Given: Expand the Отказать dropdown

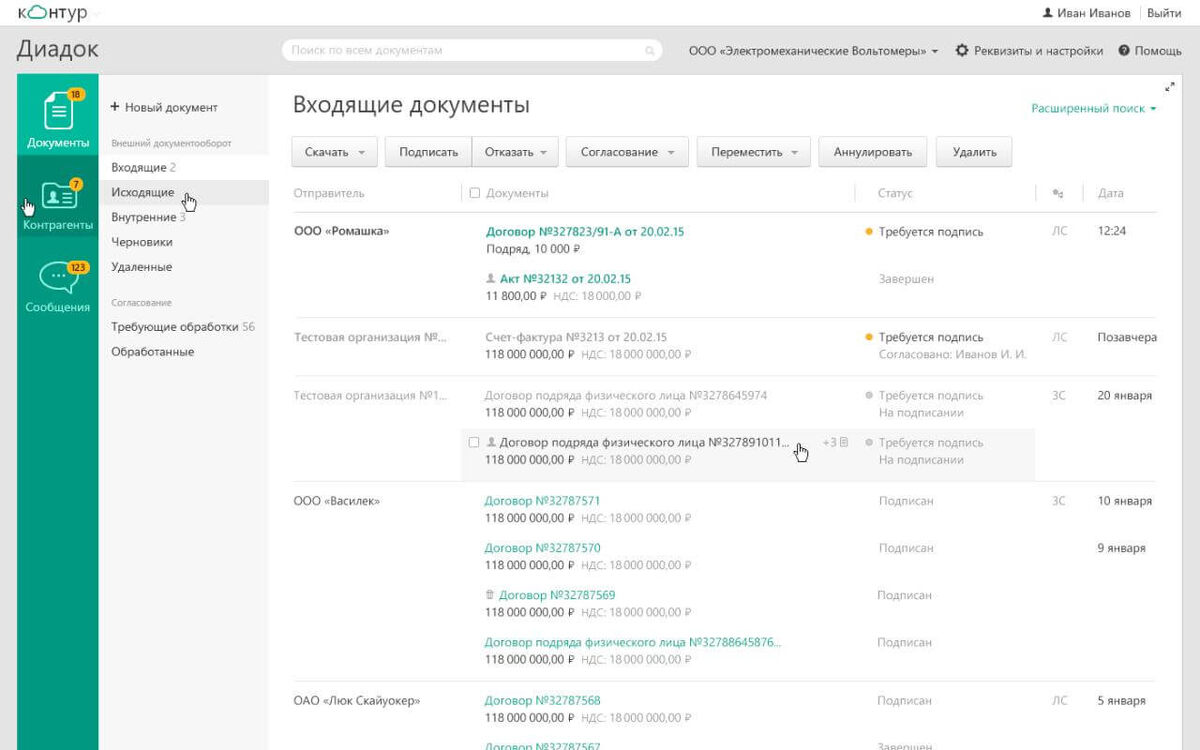Looking at the screenshot, I should (514, 152).
